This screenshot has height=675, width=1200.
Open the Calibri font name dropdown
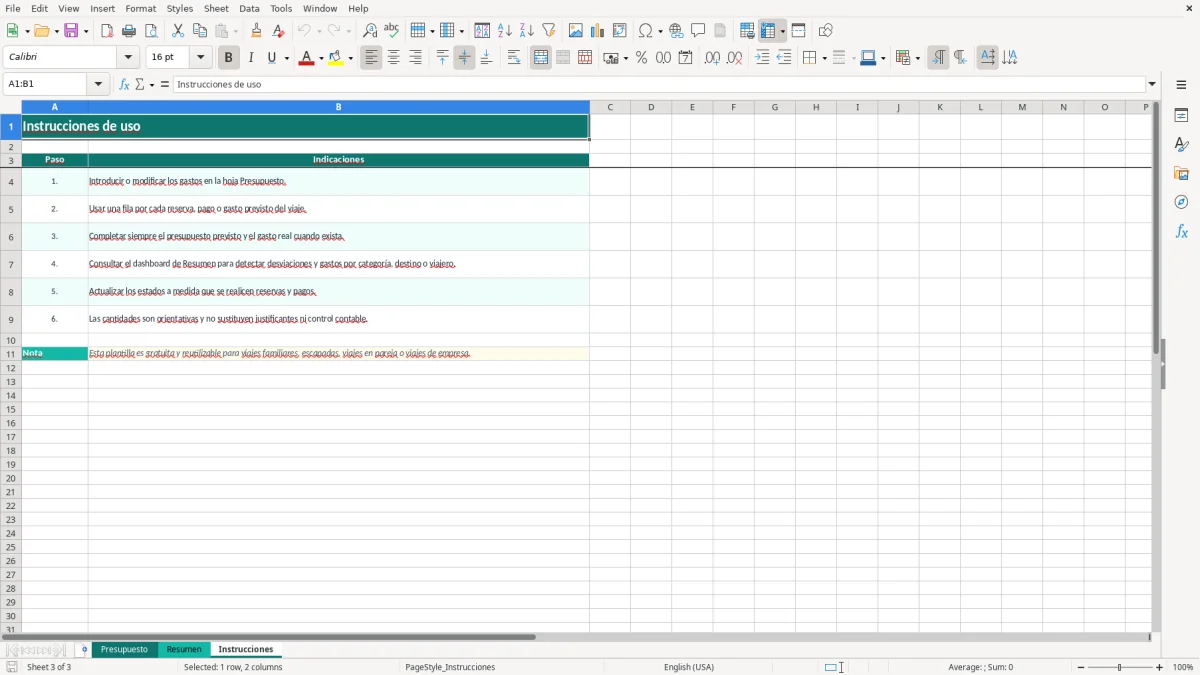click(x=128, y=58)
